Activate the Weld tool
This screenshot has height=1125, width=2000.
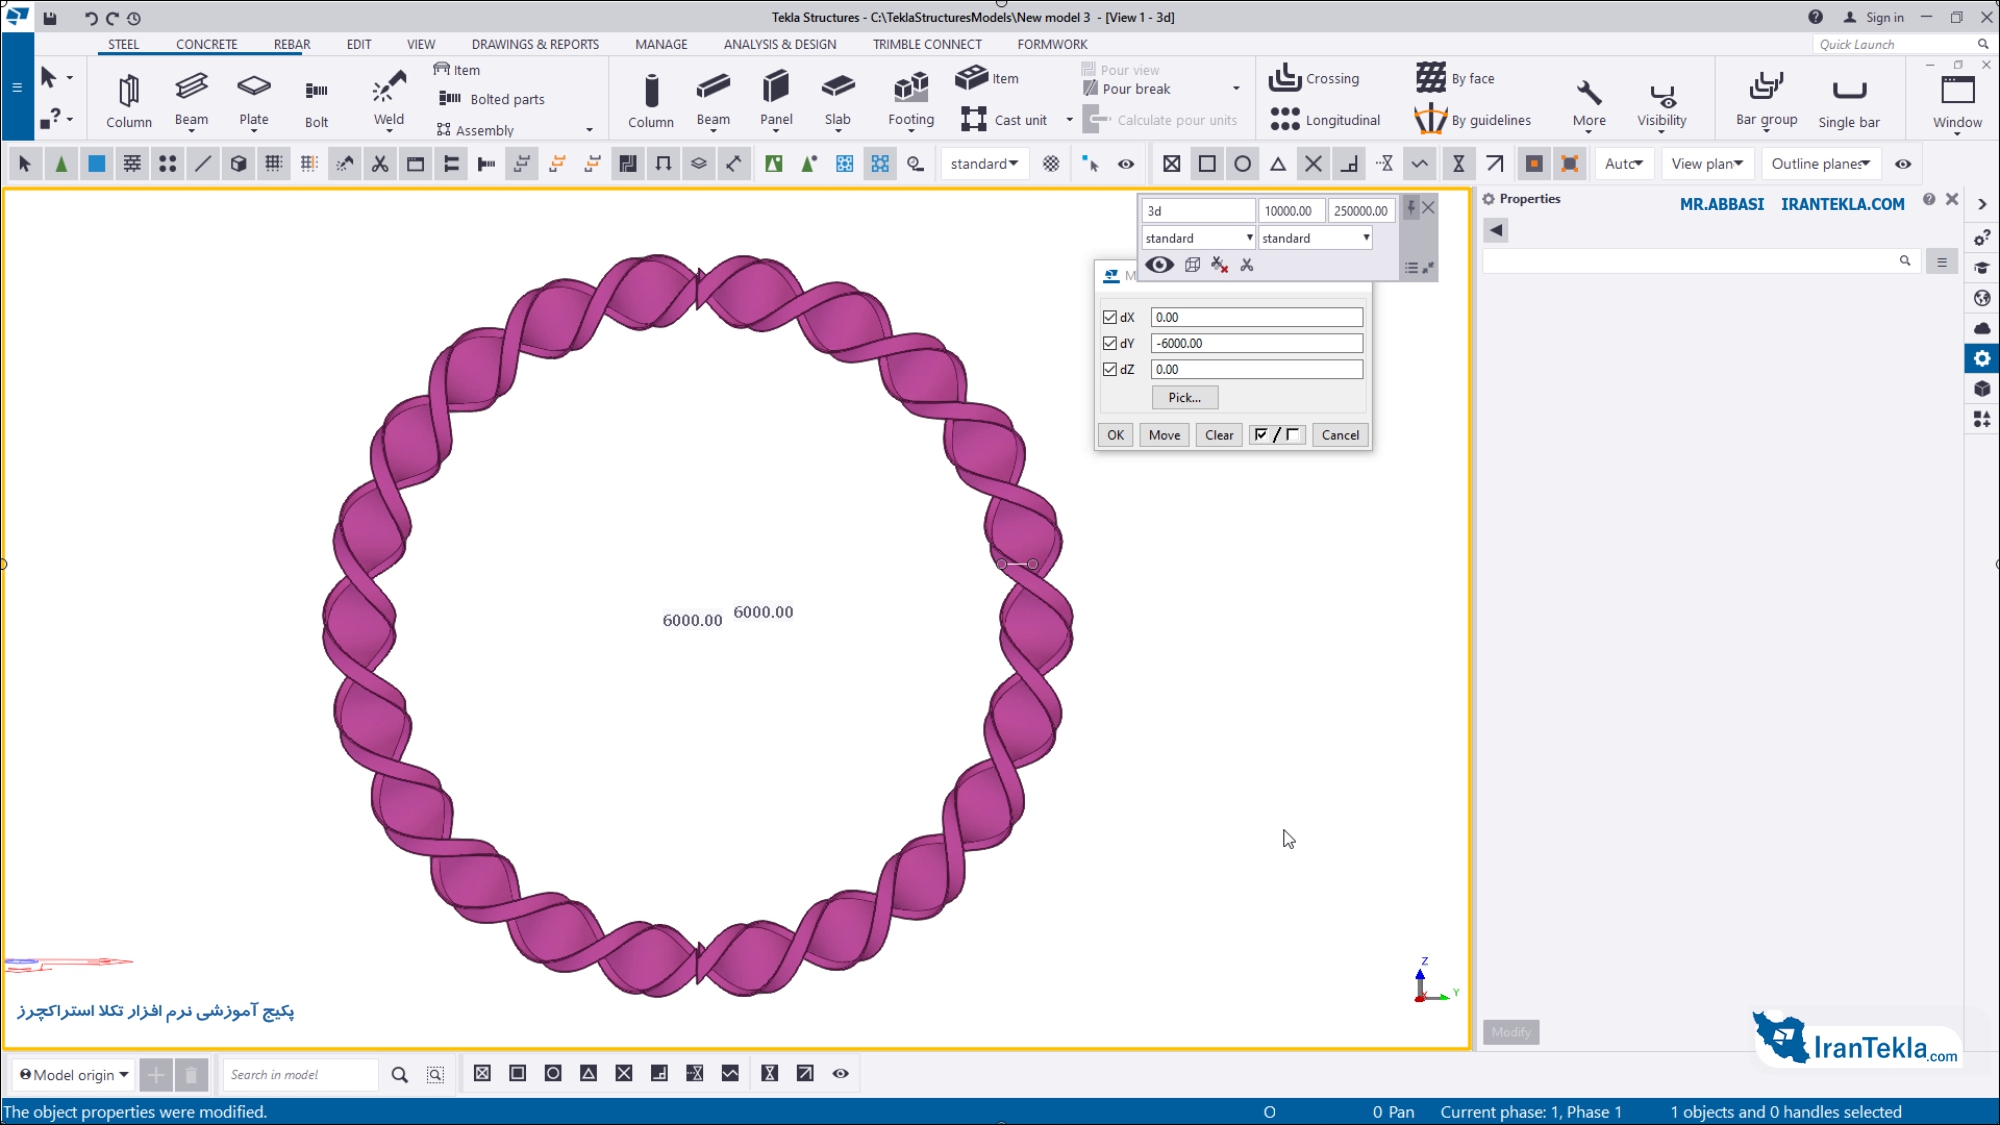[389, 100]
